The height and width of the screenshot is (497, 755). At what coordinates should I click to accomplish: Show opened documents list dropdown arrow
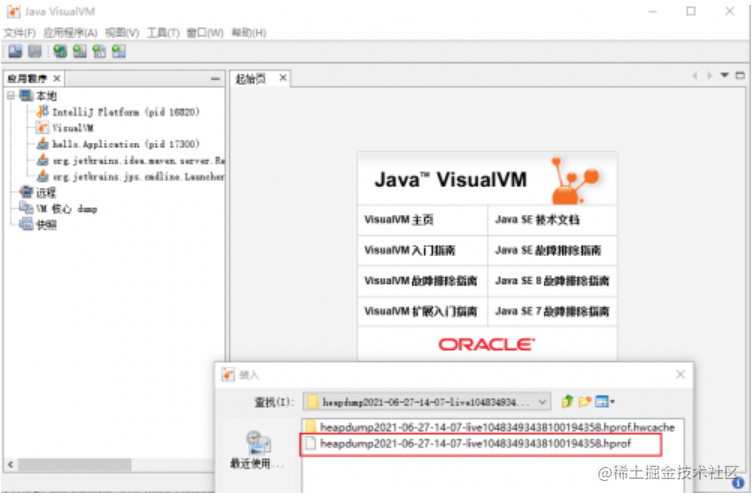[x=725, y=75]
